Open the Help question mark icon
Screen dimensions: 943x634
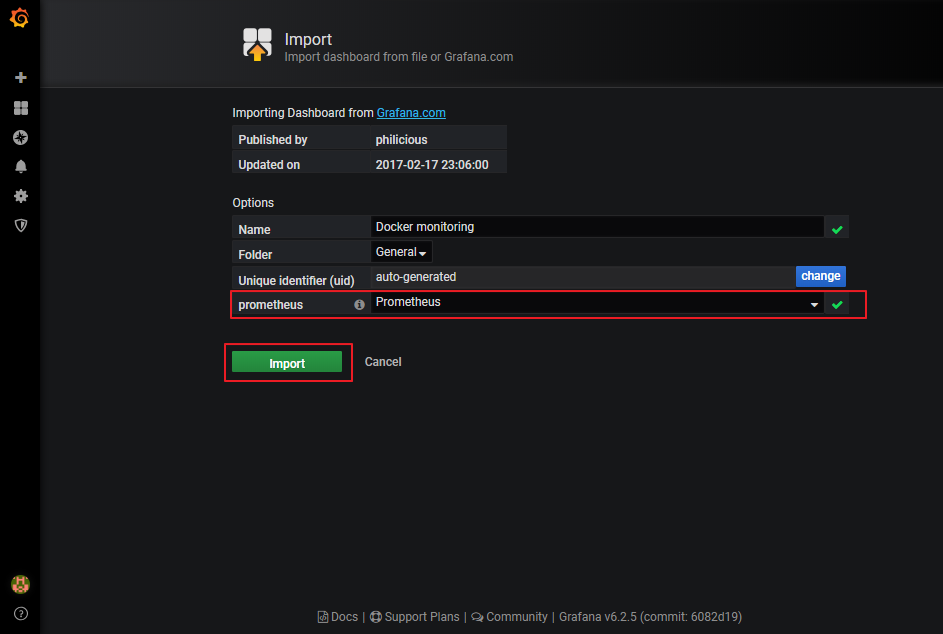coord(20,614)
